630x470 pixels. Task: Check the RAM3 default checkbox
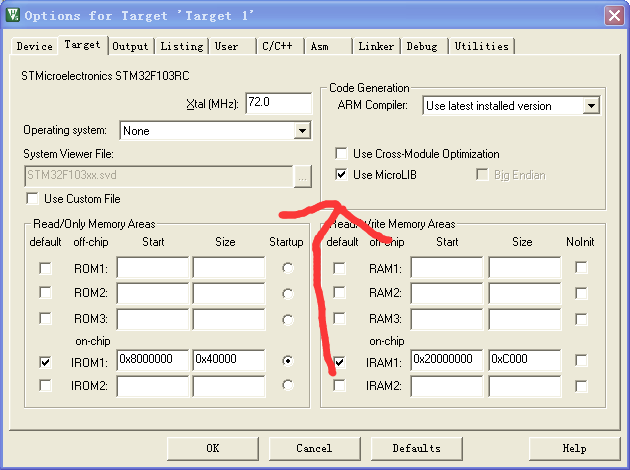[x=340, y=319]
